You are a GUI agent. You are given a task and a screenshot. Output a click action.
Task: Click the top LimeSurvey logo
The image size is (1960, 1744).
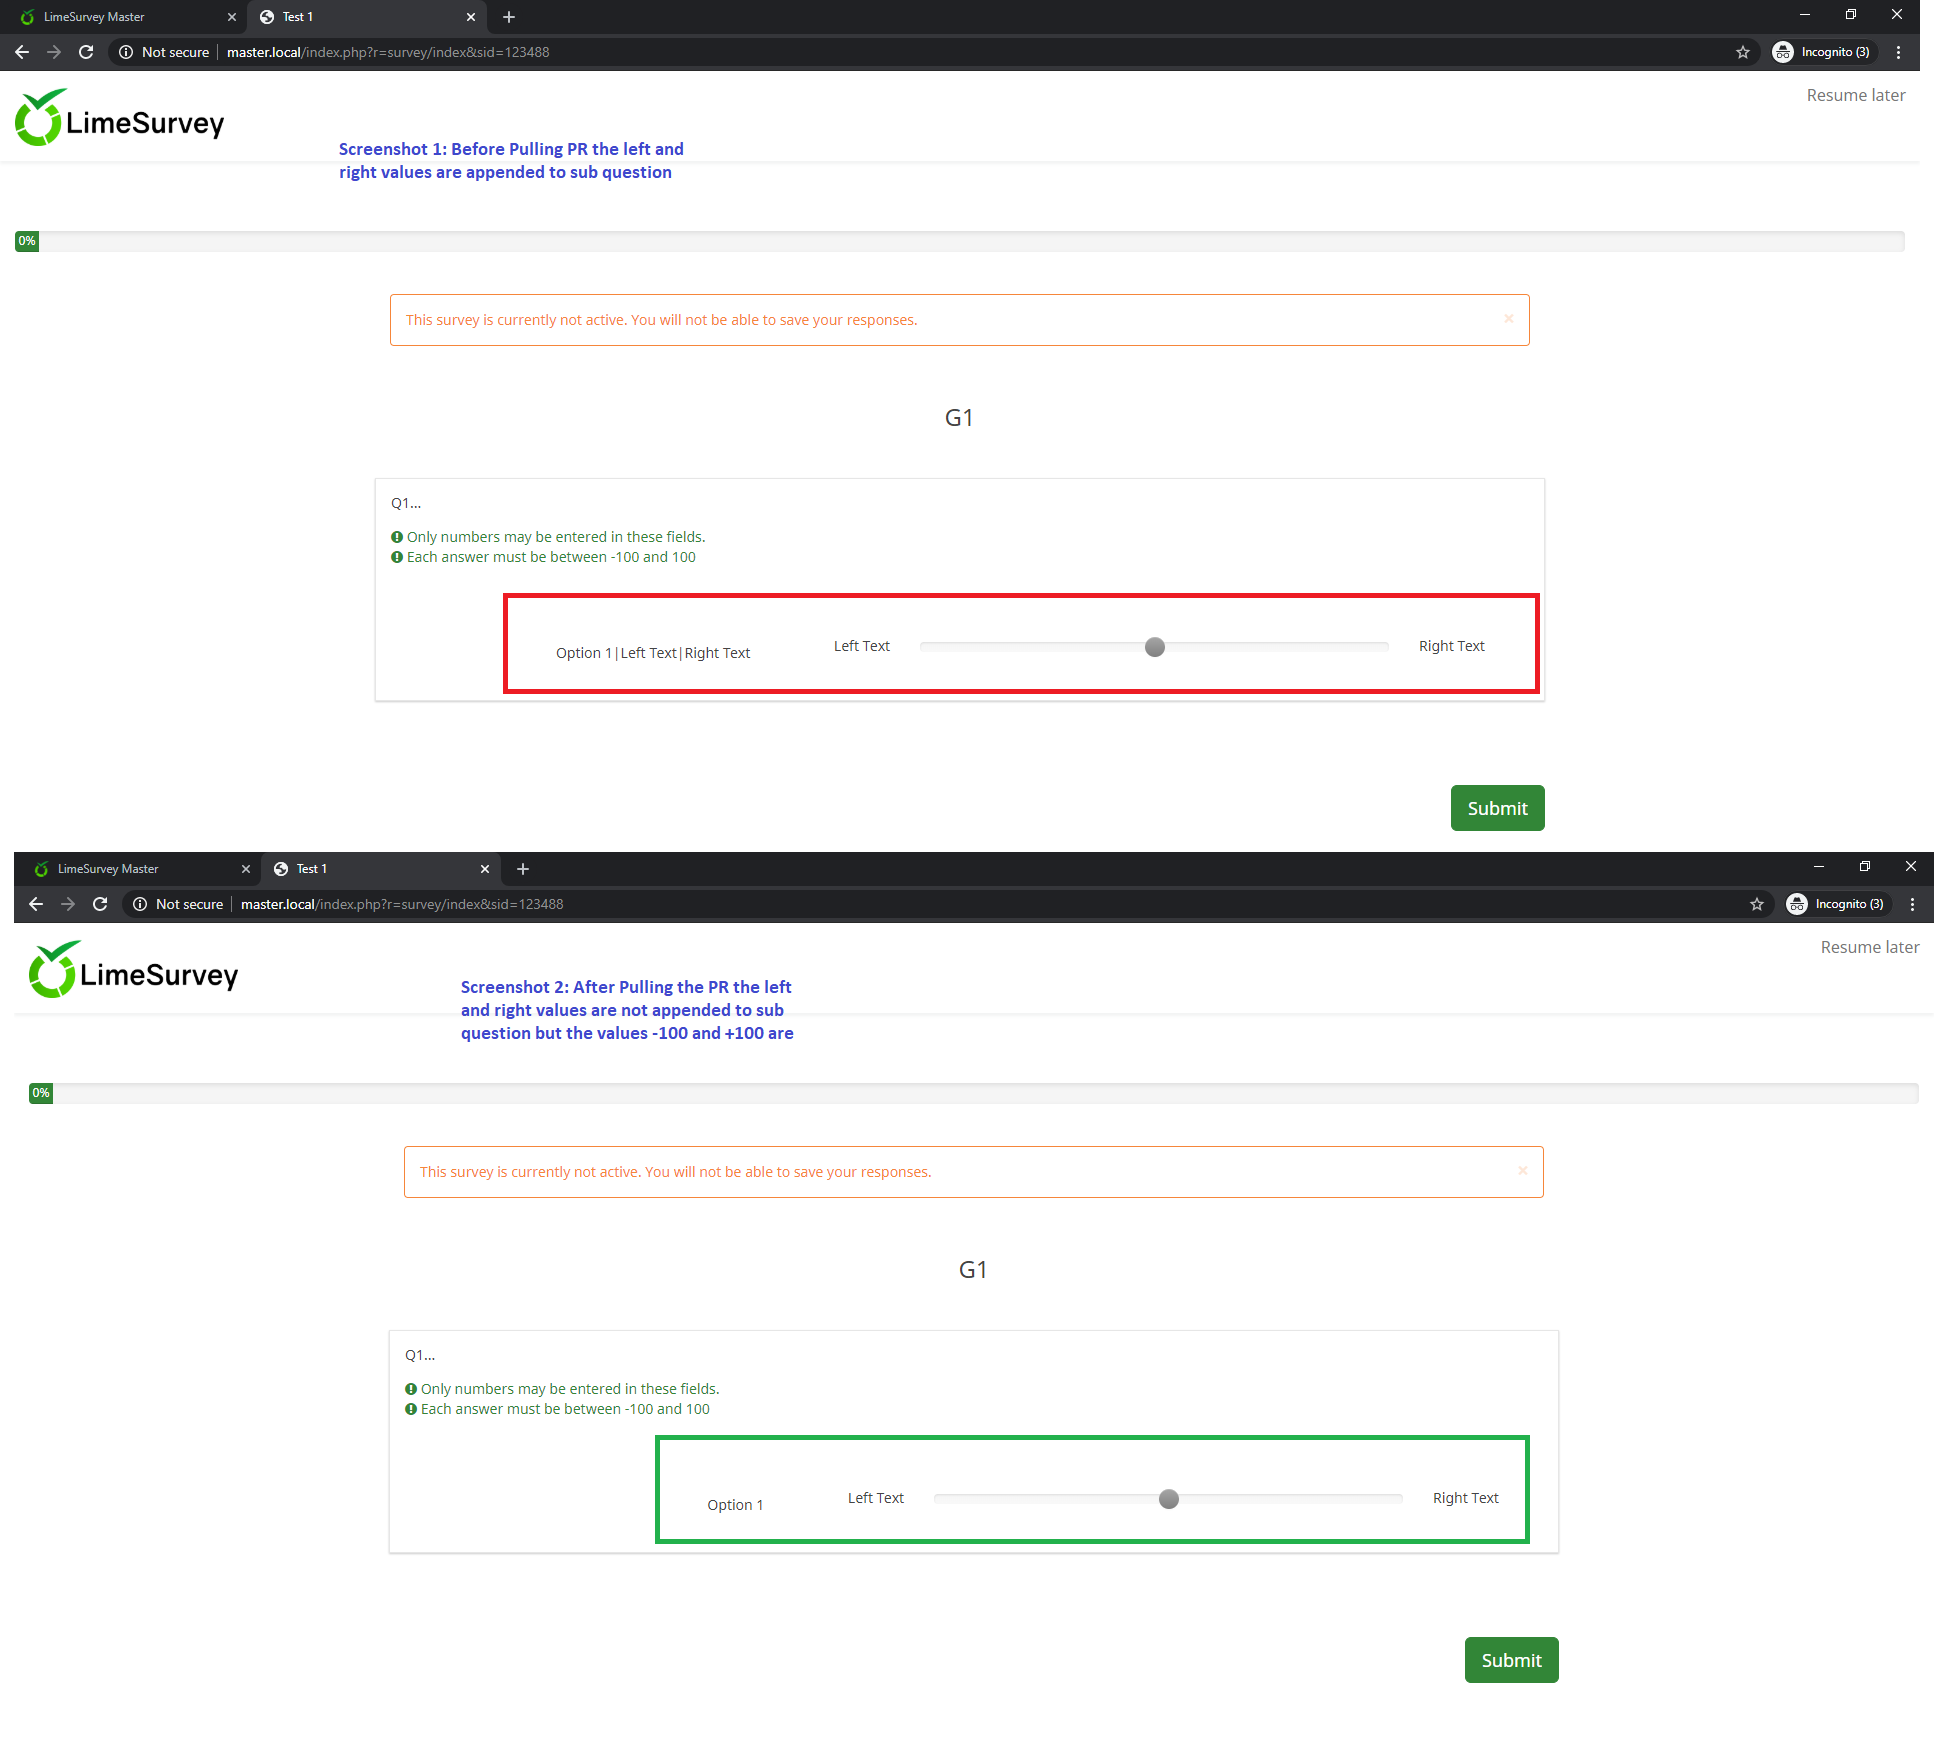[119, 119]
